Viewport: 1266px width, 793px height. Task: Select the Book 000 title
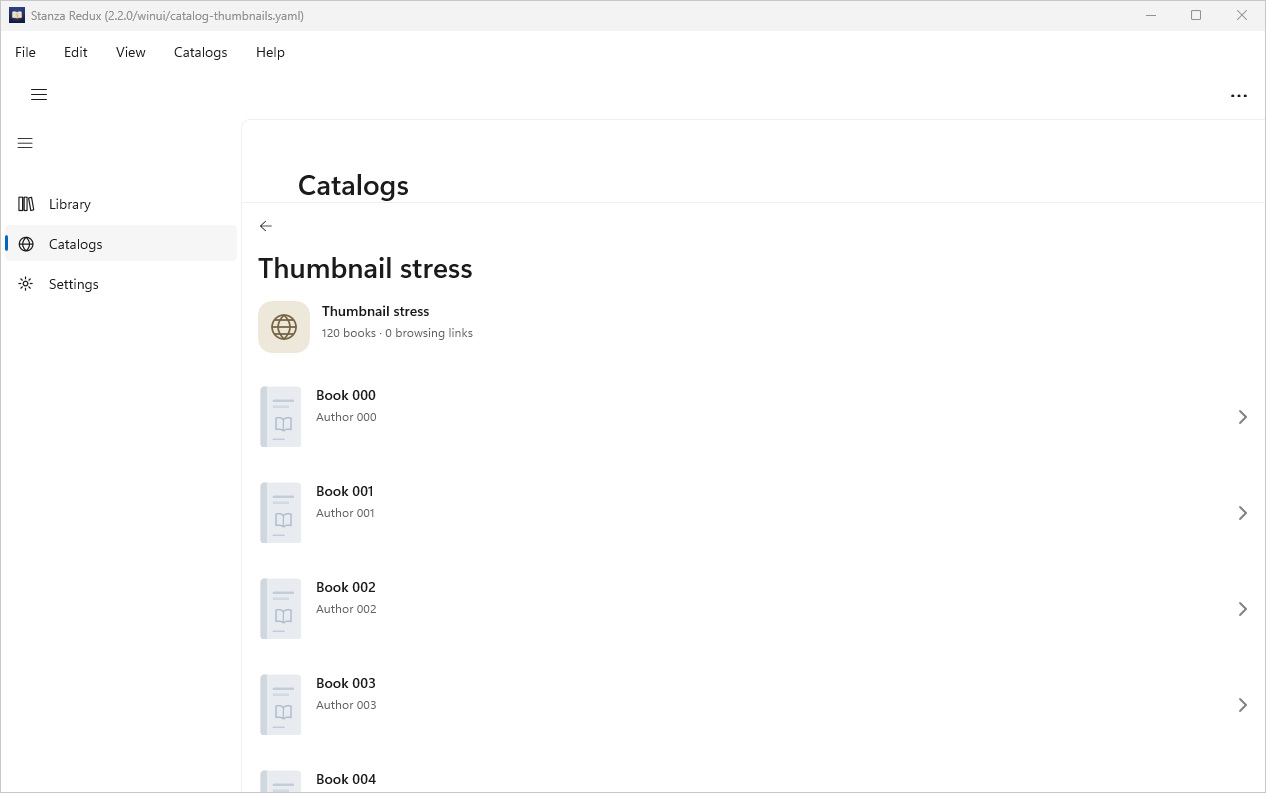coord(346,395)
